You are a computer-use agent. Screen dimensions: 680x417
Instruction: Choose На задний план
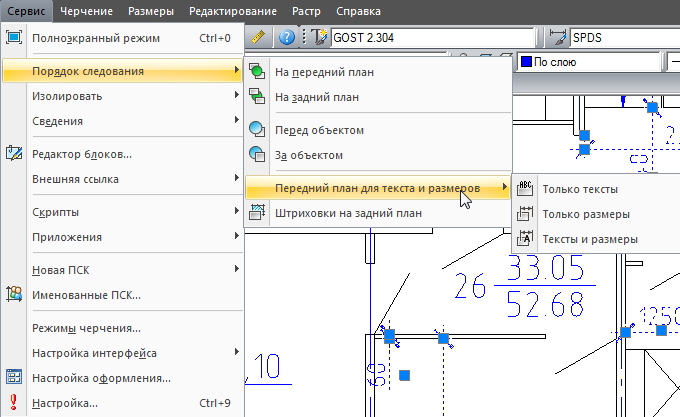click(378, 97)
